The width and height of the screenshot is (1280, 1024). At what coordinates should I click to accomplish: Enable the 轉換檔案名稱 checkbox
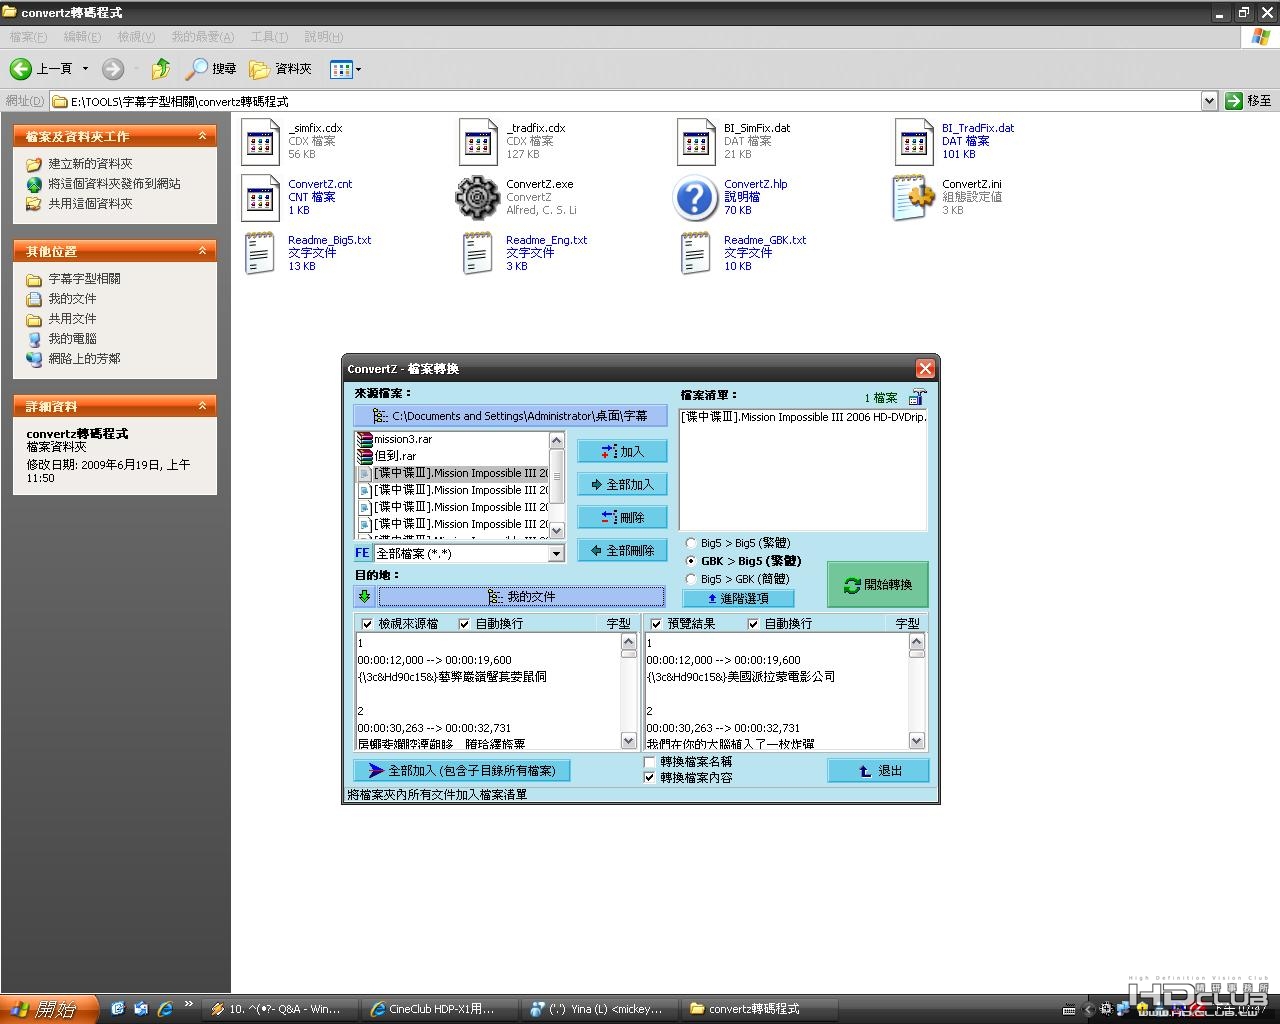[650, 761]
